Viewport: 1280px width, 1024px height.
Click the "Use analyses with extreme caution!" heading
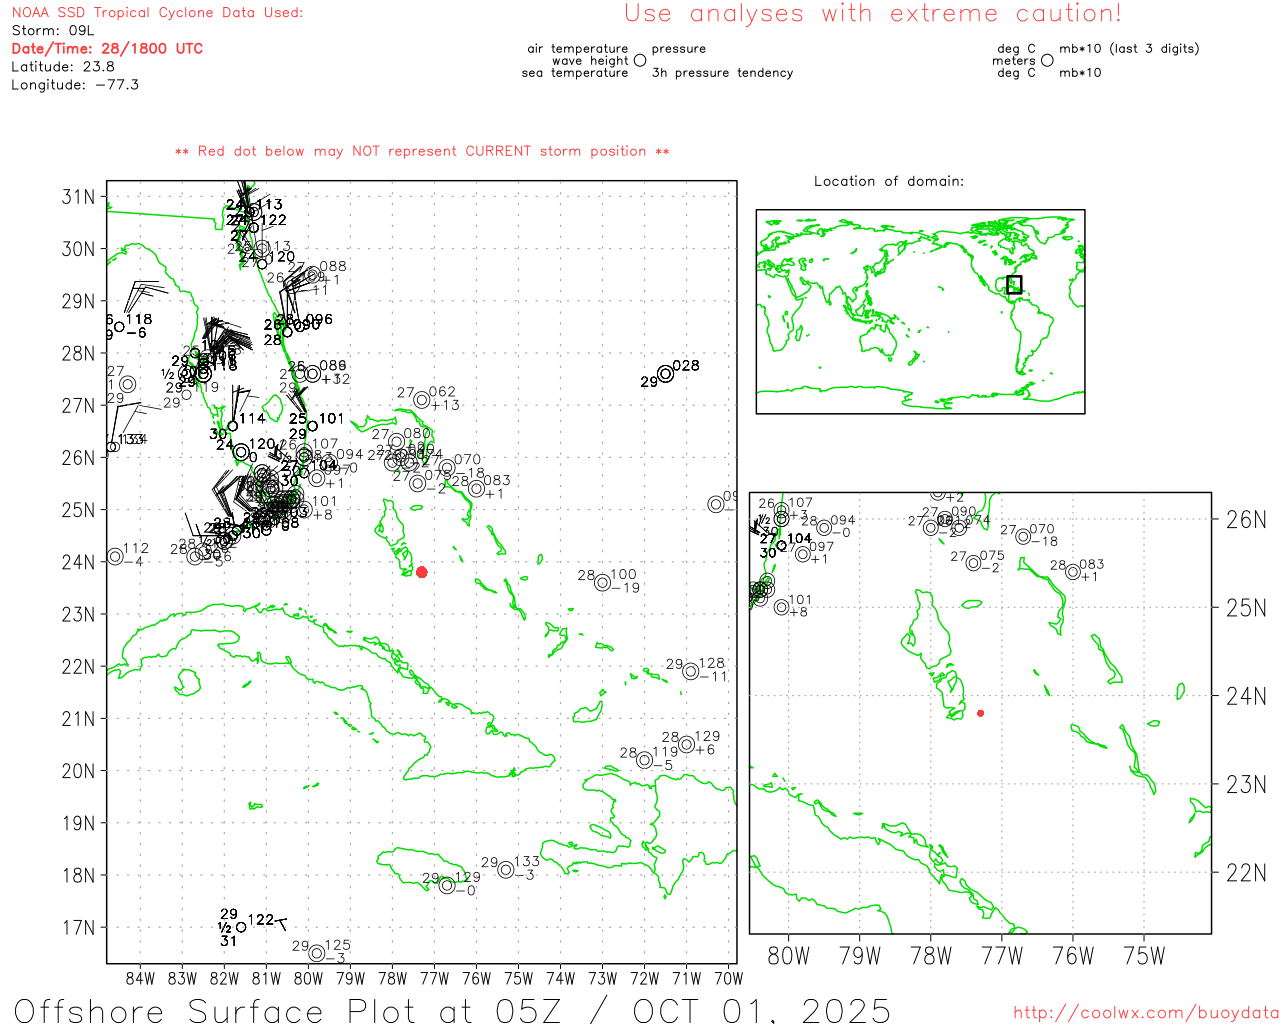point(872,14)
